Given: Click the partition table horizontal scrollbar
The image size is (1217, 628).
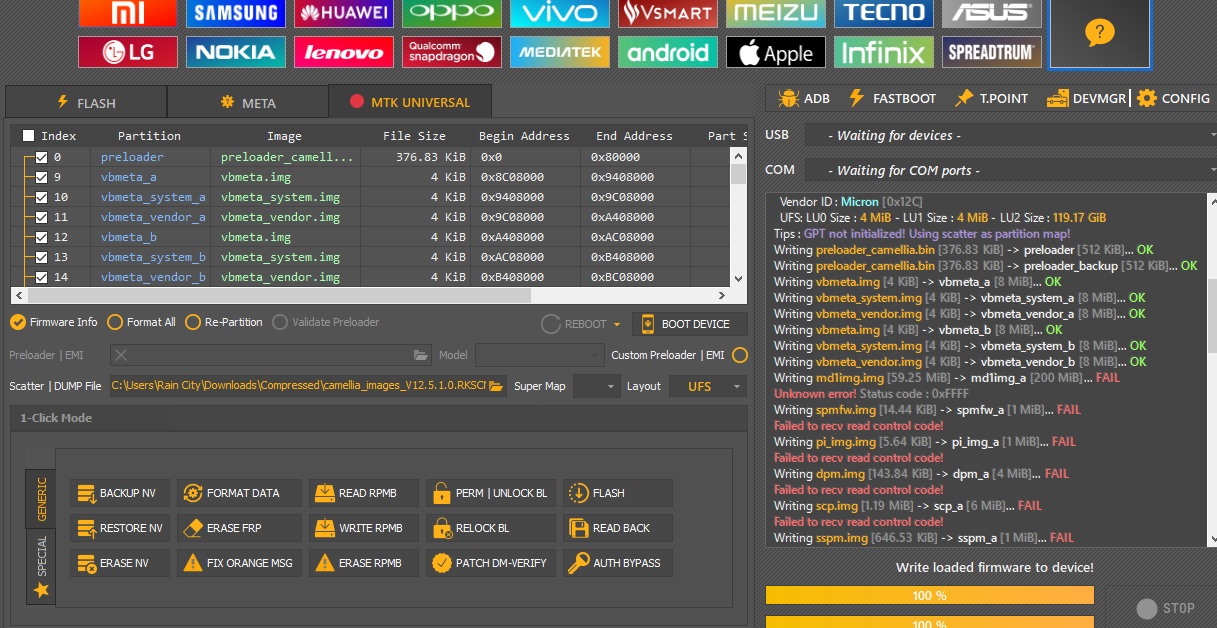Looking at the screenshot, I should click(x=369, y=295).
